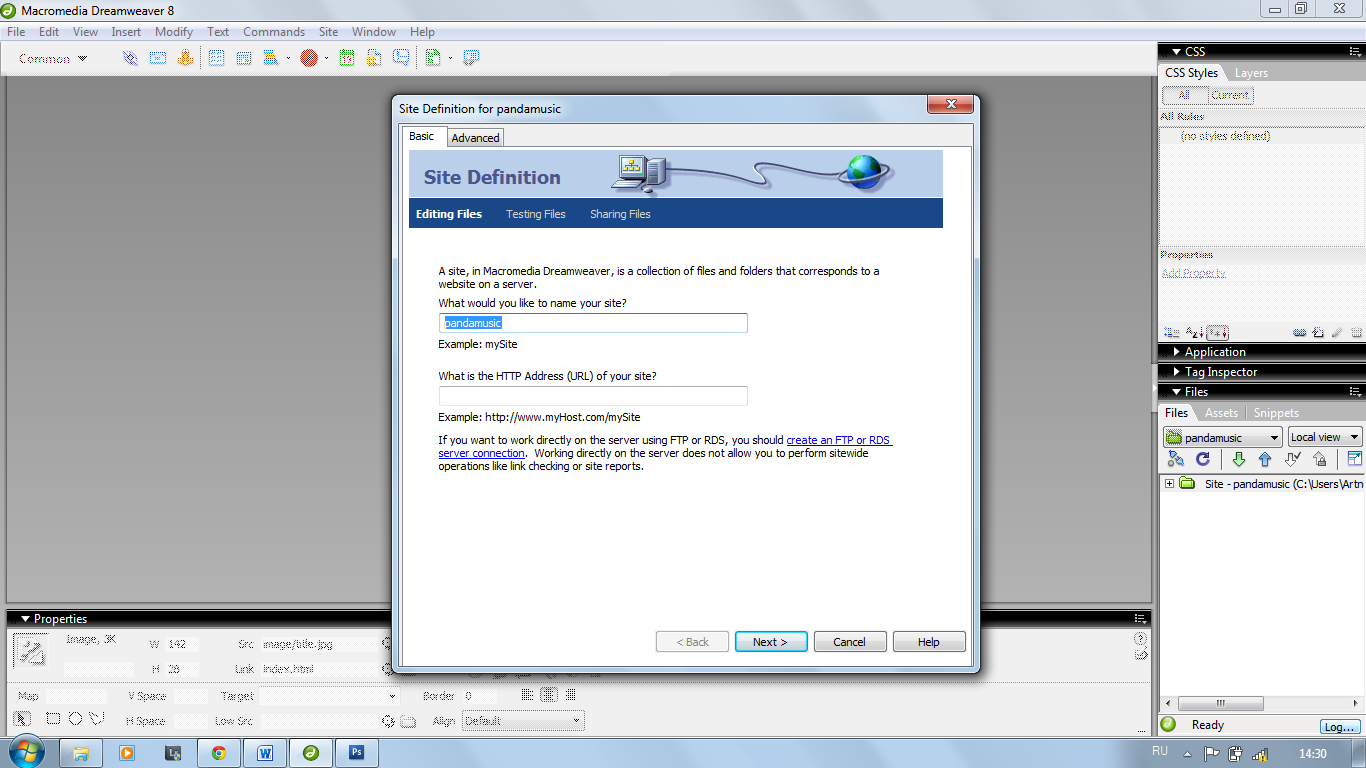Click the browse folder icon next to Low Src
The height and width of the screenshot is (768, 1366).
coord(408,721)
